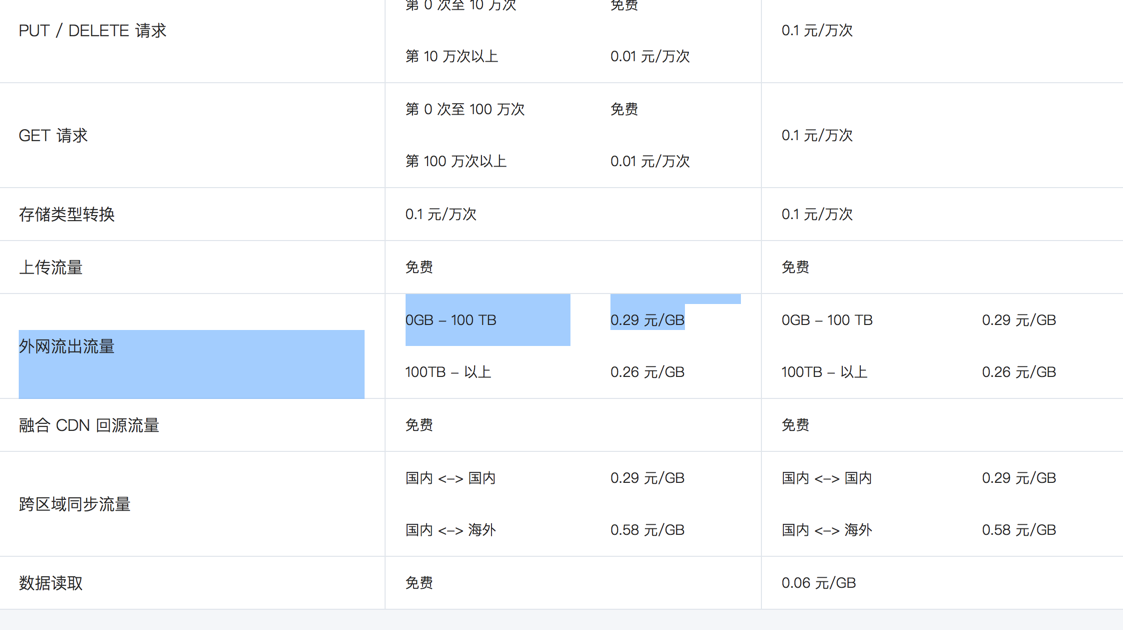Image resolution: width=1123 pixels, height=630 pixels.
Task: Click the "融合 CDN 回源流量" row label
Action: point(89,426)
